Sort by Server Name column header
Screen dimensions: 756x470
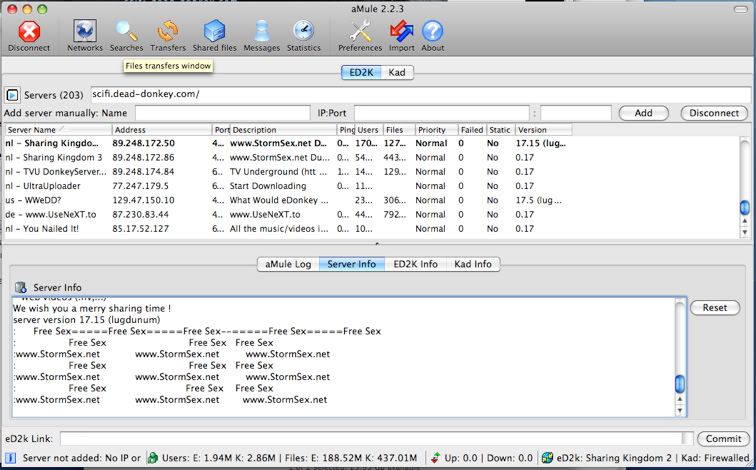pyautogui.click(x=58, y=130)
